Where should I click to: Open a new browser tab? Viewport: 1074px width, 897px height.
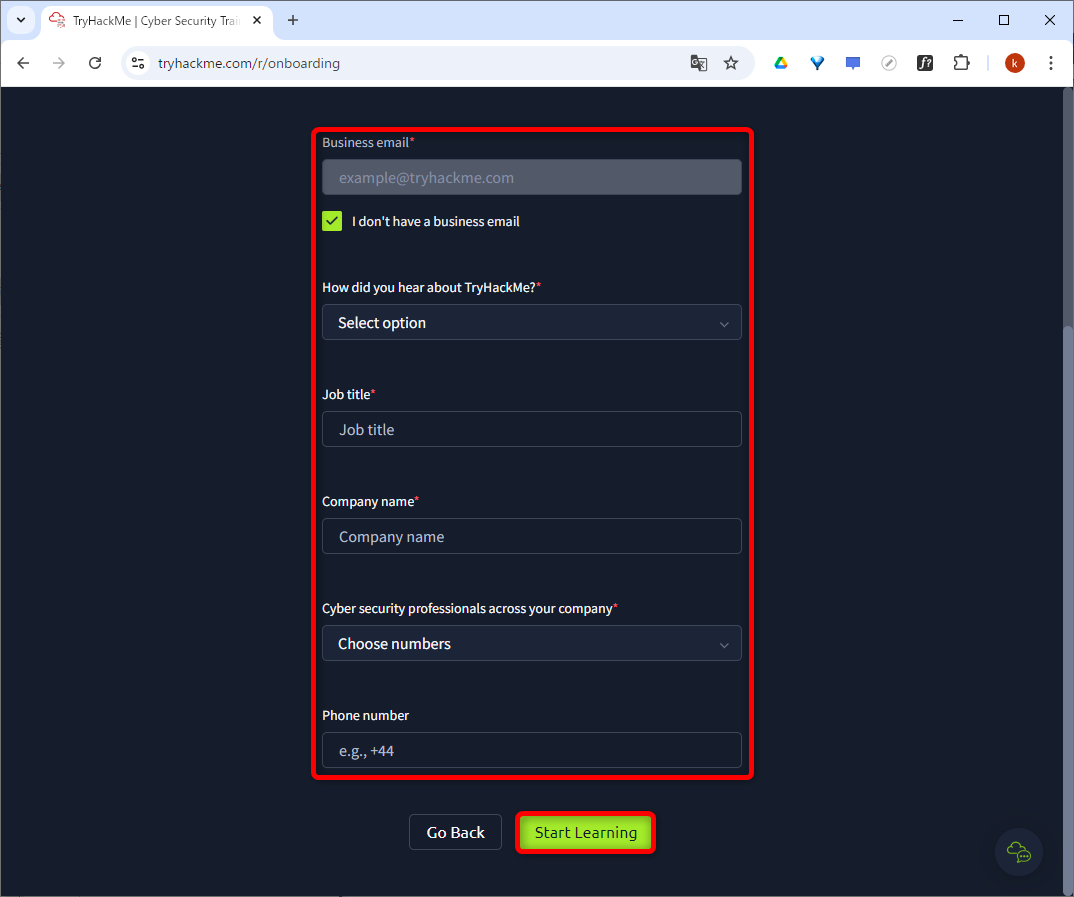click(x=292, y=21)
